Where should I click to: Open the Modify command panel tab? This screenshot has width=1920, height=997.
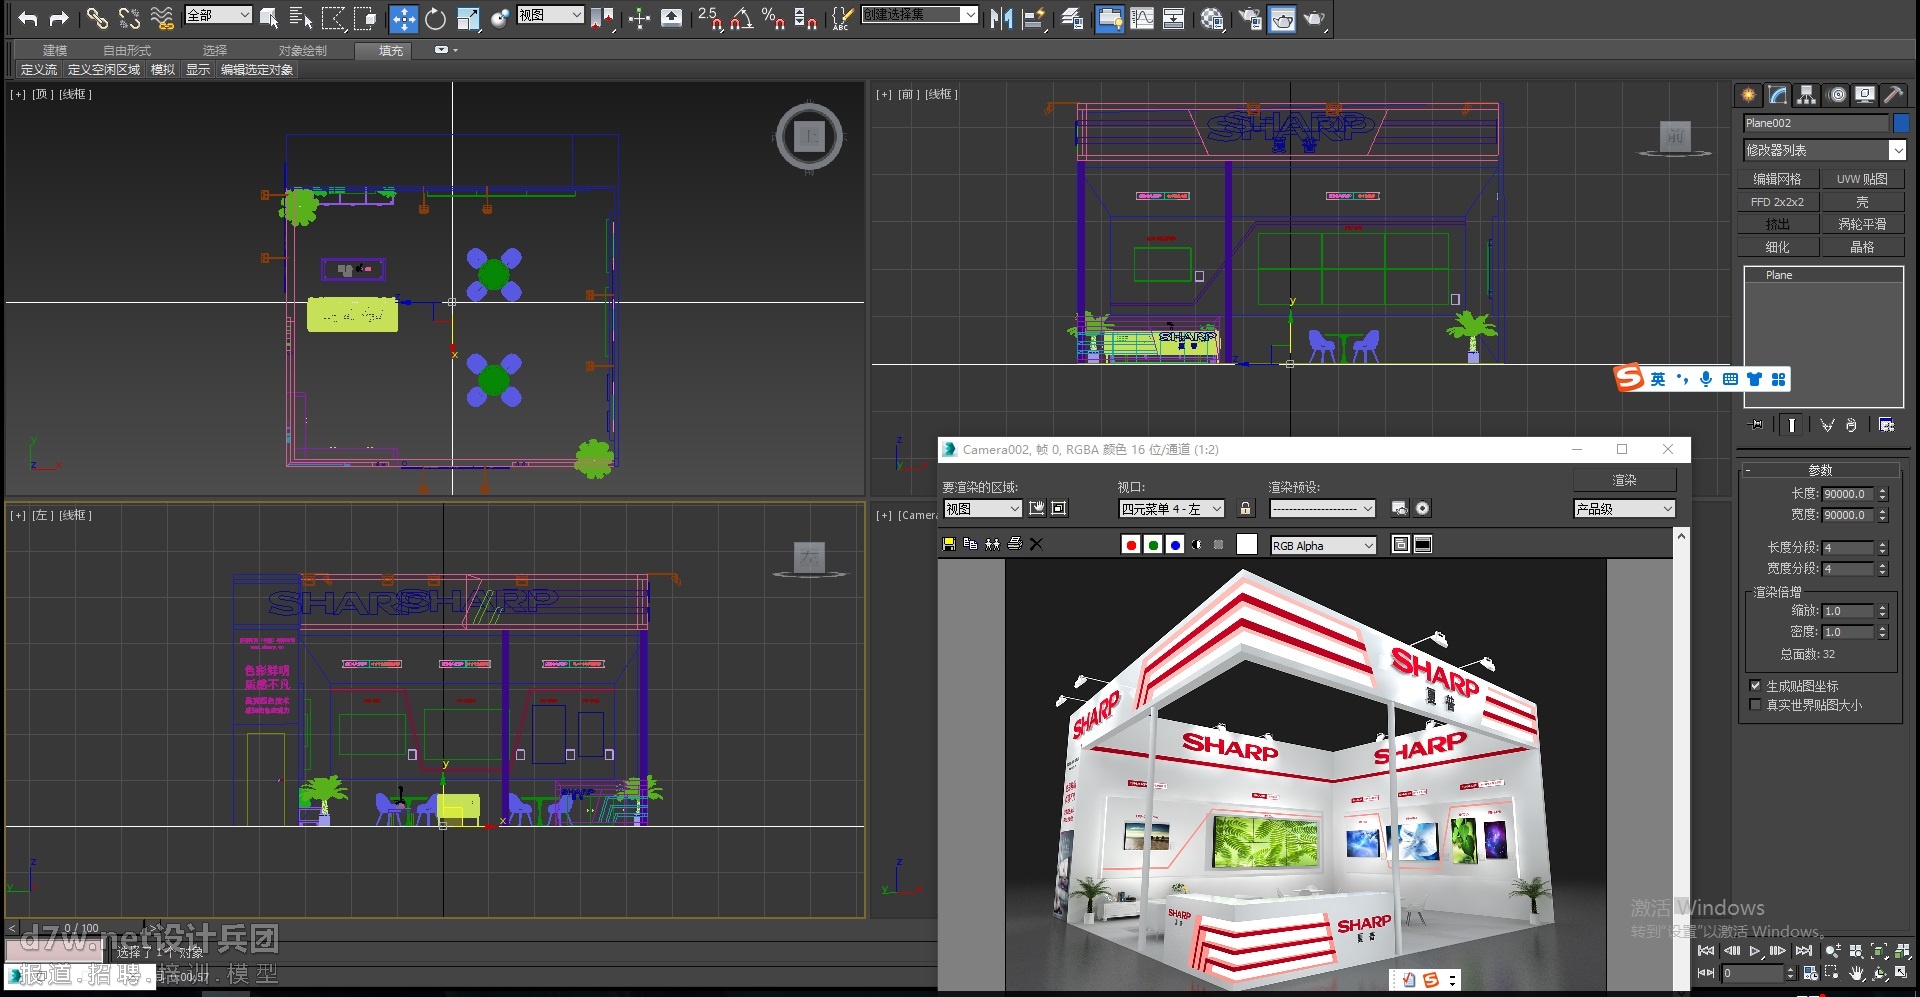pyautogui.click(x=1778, y=95)
